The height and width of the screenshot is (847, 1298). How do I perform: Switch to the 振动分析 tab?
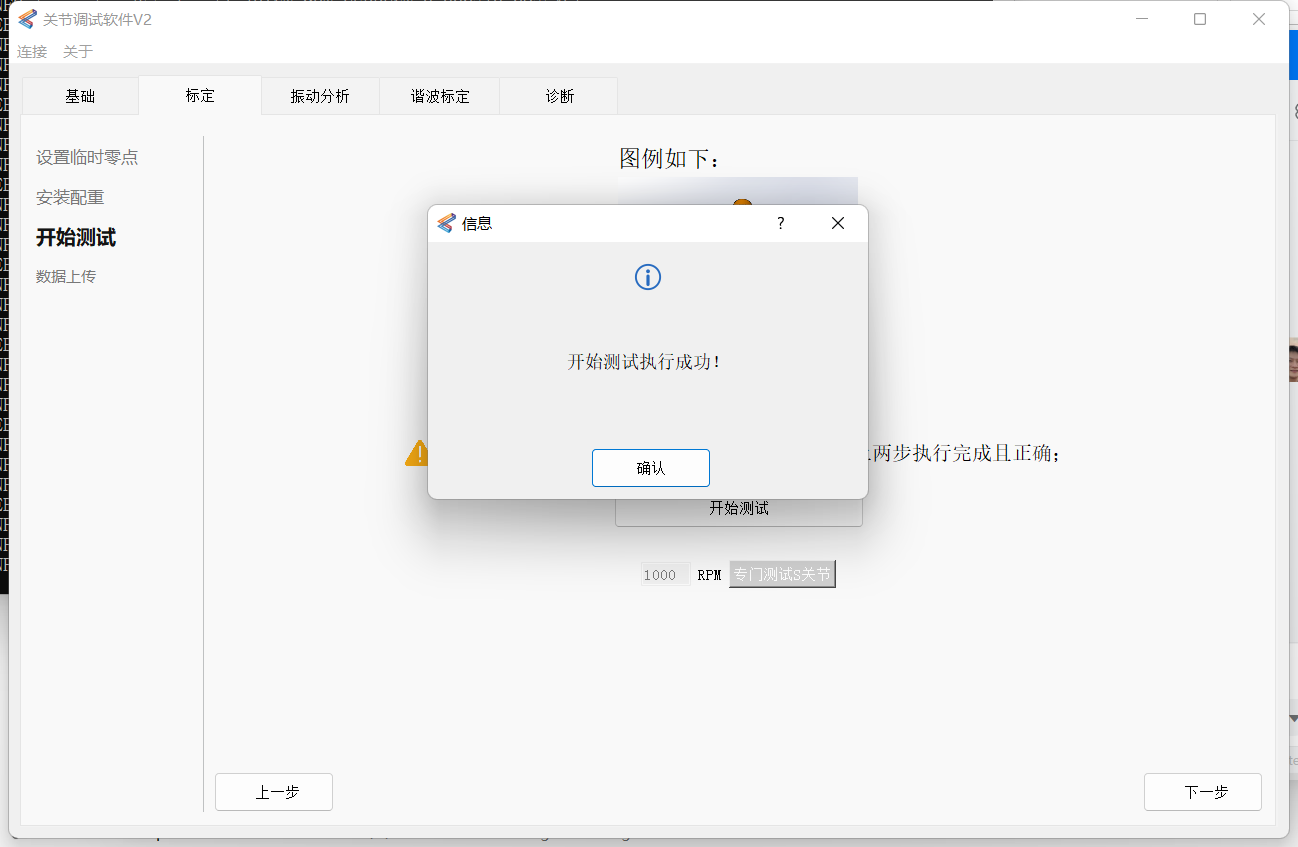[x=320, y=96]
